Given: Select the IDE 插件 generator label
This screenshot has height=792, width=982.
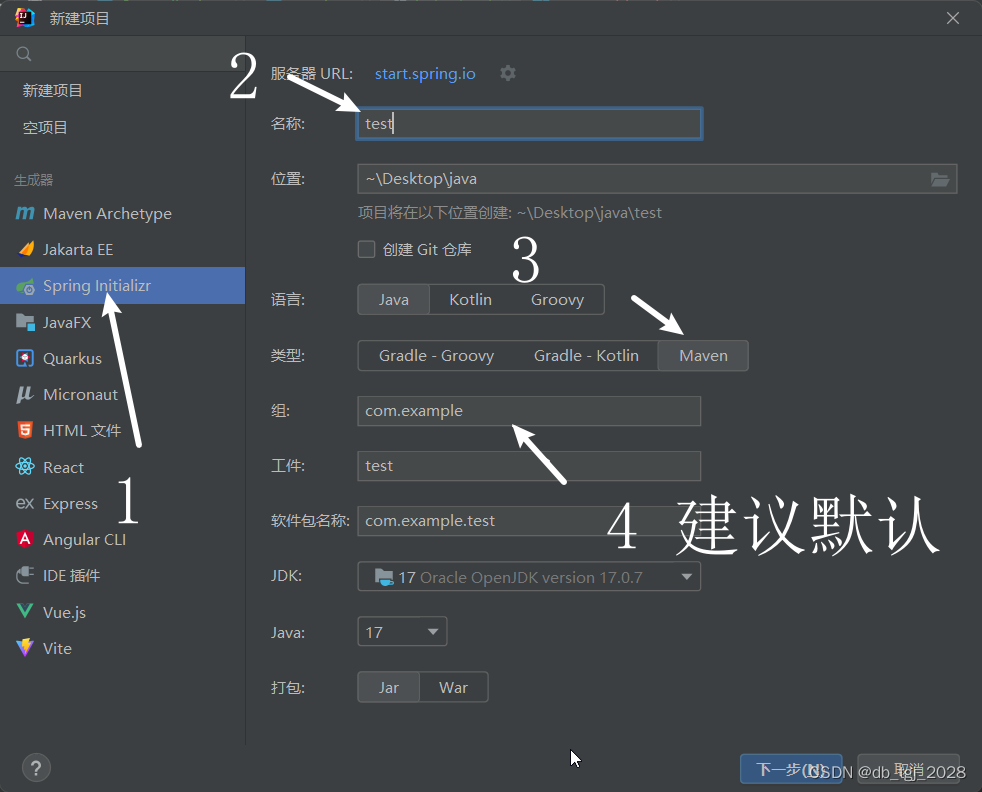Looking at the screenshot, I should click(71, 575).
